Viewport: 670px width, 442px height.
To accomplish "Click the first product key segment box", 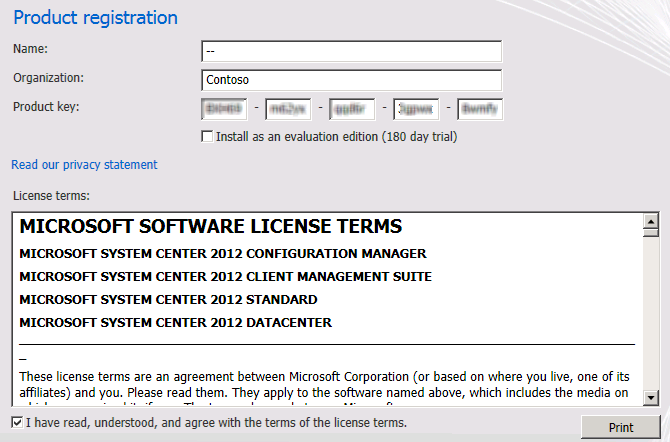I will (x=223, y=107).
